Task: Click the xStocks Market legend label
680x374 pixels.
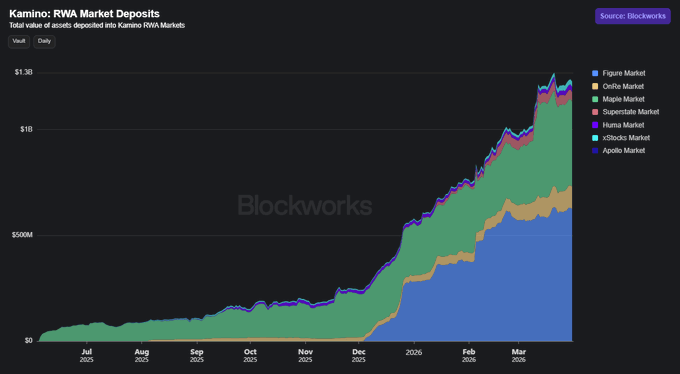Action: pos(626,138)
